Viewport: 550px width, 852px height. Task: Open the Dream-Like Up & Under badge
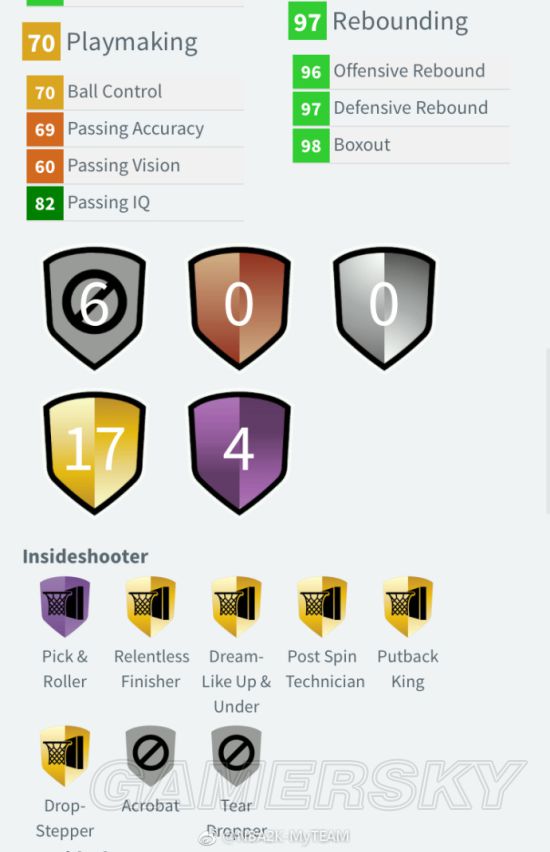click(x=236, y=606)
